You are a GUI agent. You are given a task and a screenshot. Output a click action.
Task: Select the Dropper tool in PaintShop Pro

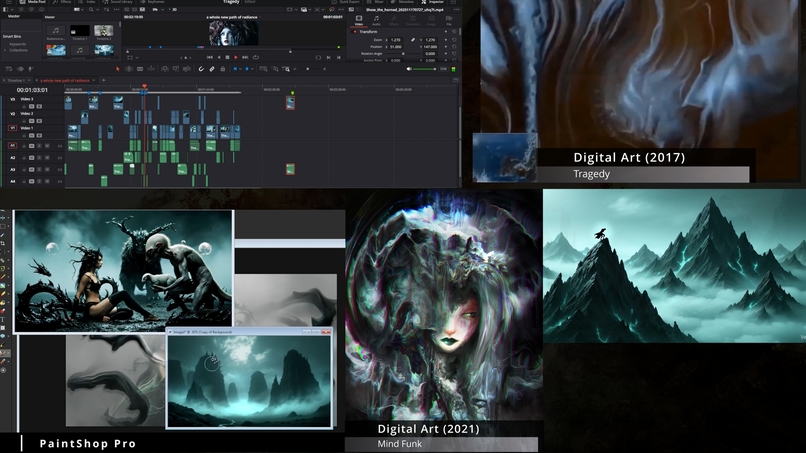pos(3,234)
